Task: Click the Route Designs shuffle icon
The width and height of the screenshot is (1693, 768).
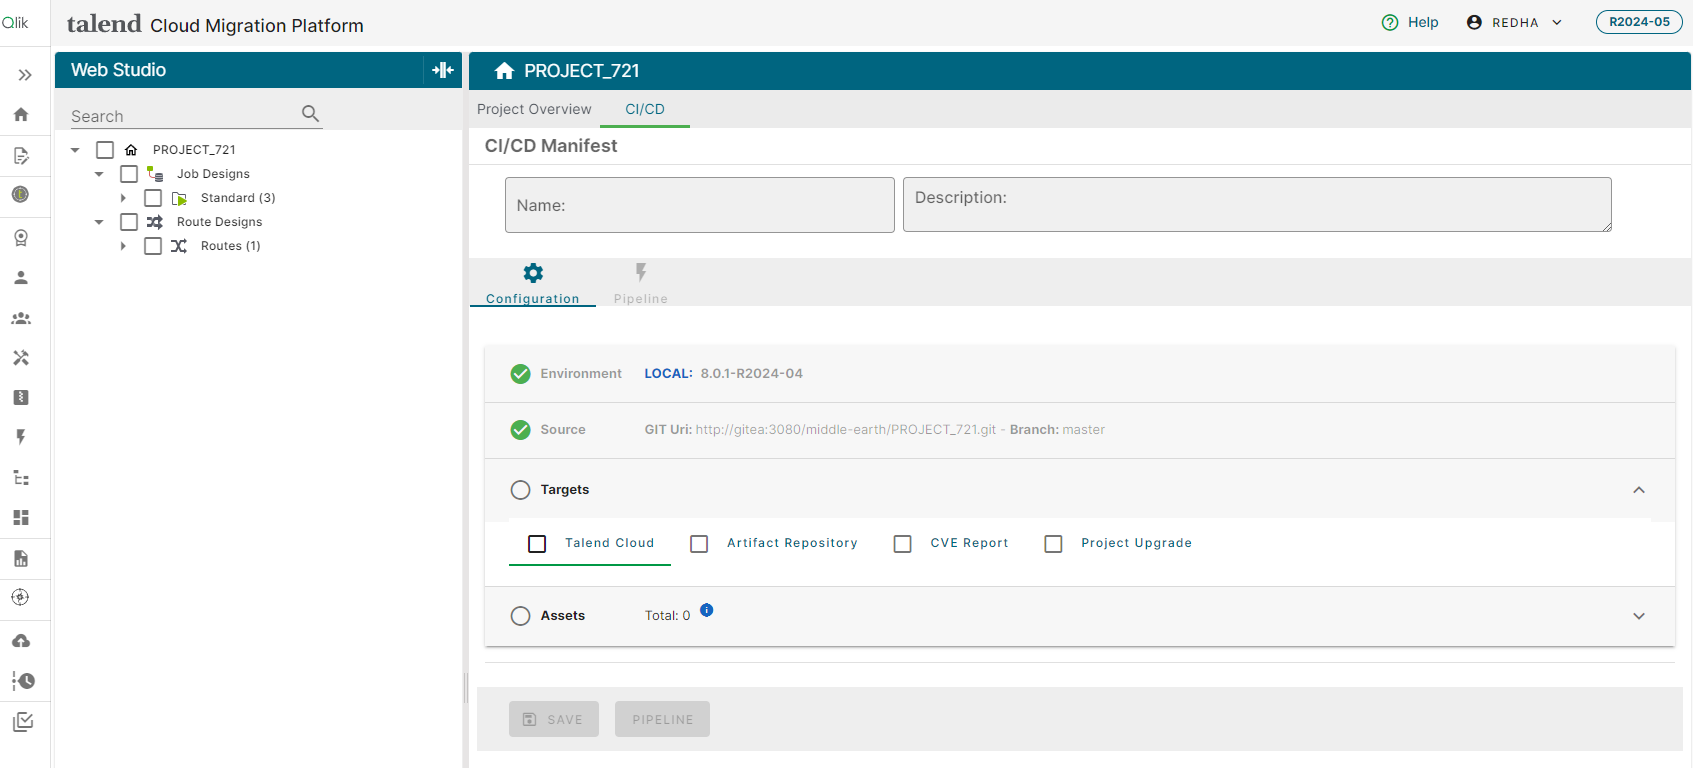Action: pyautogui.click(x=155, y=222)
